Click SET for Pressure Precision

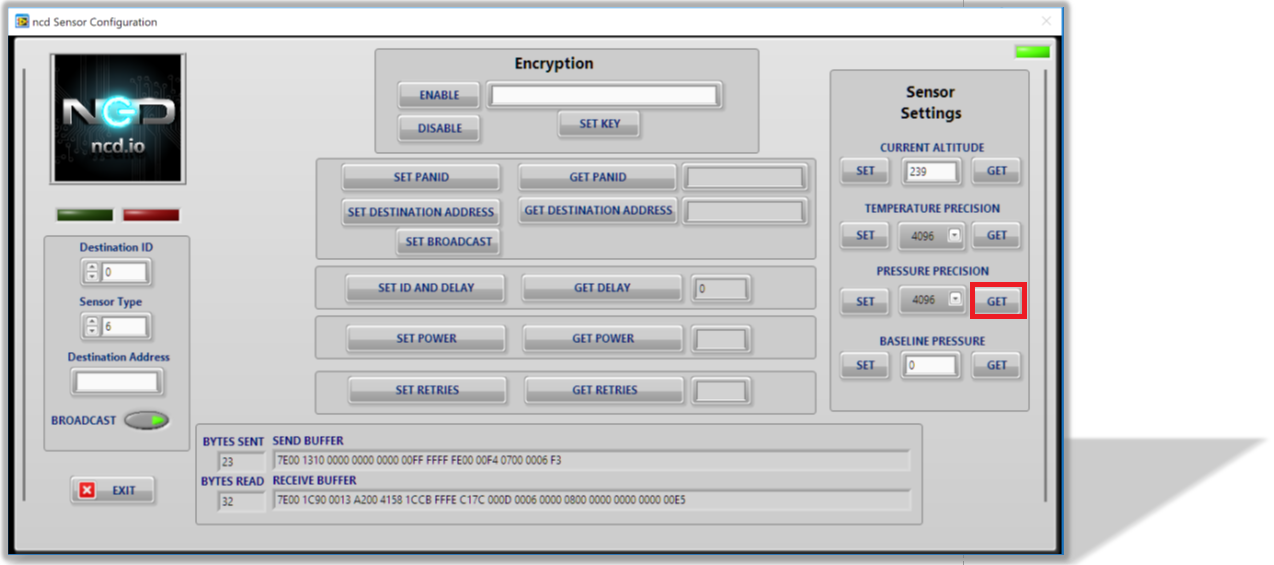click(x=865, y=301)
